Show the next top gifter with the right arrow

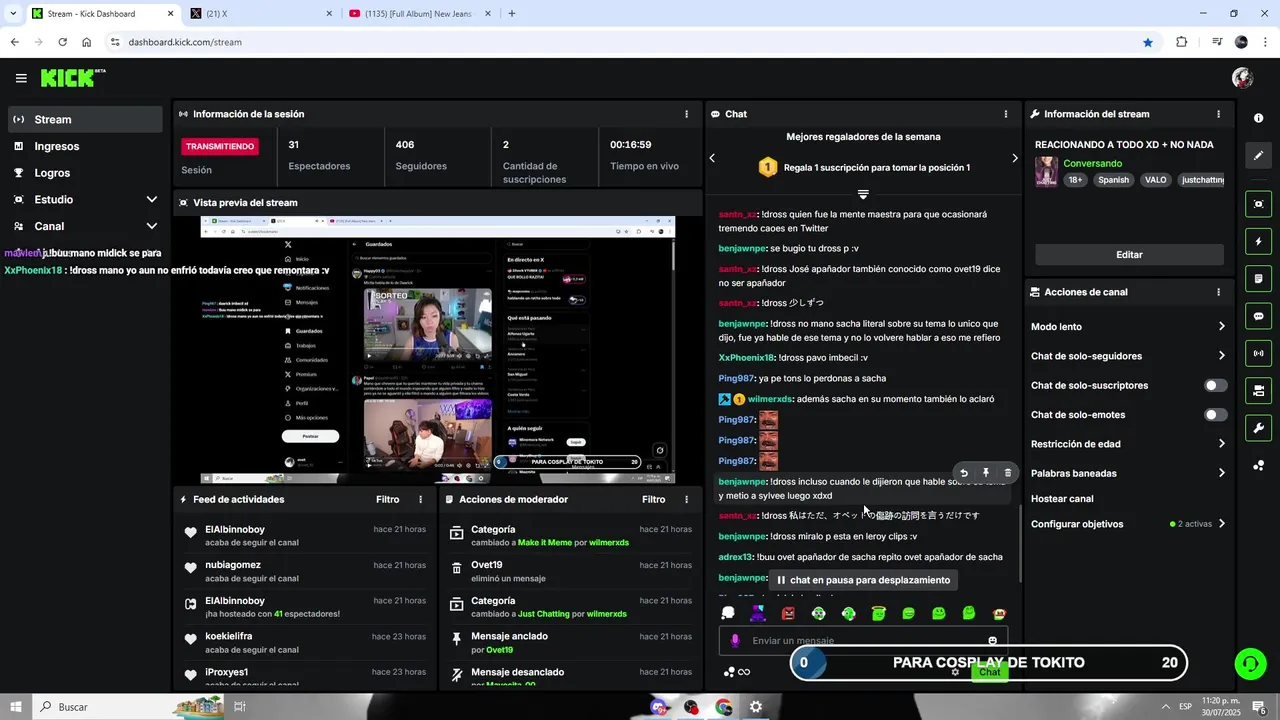click(1014, 158)
